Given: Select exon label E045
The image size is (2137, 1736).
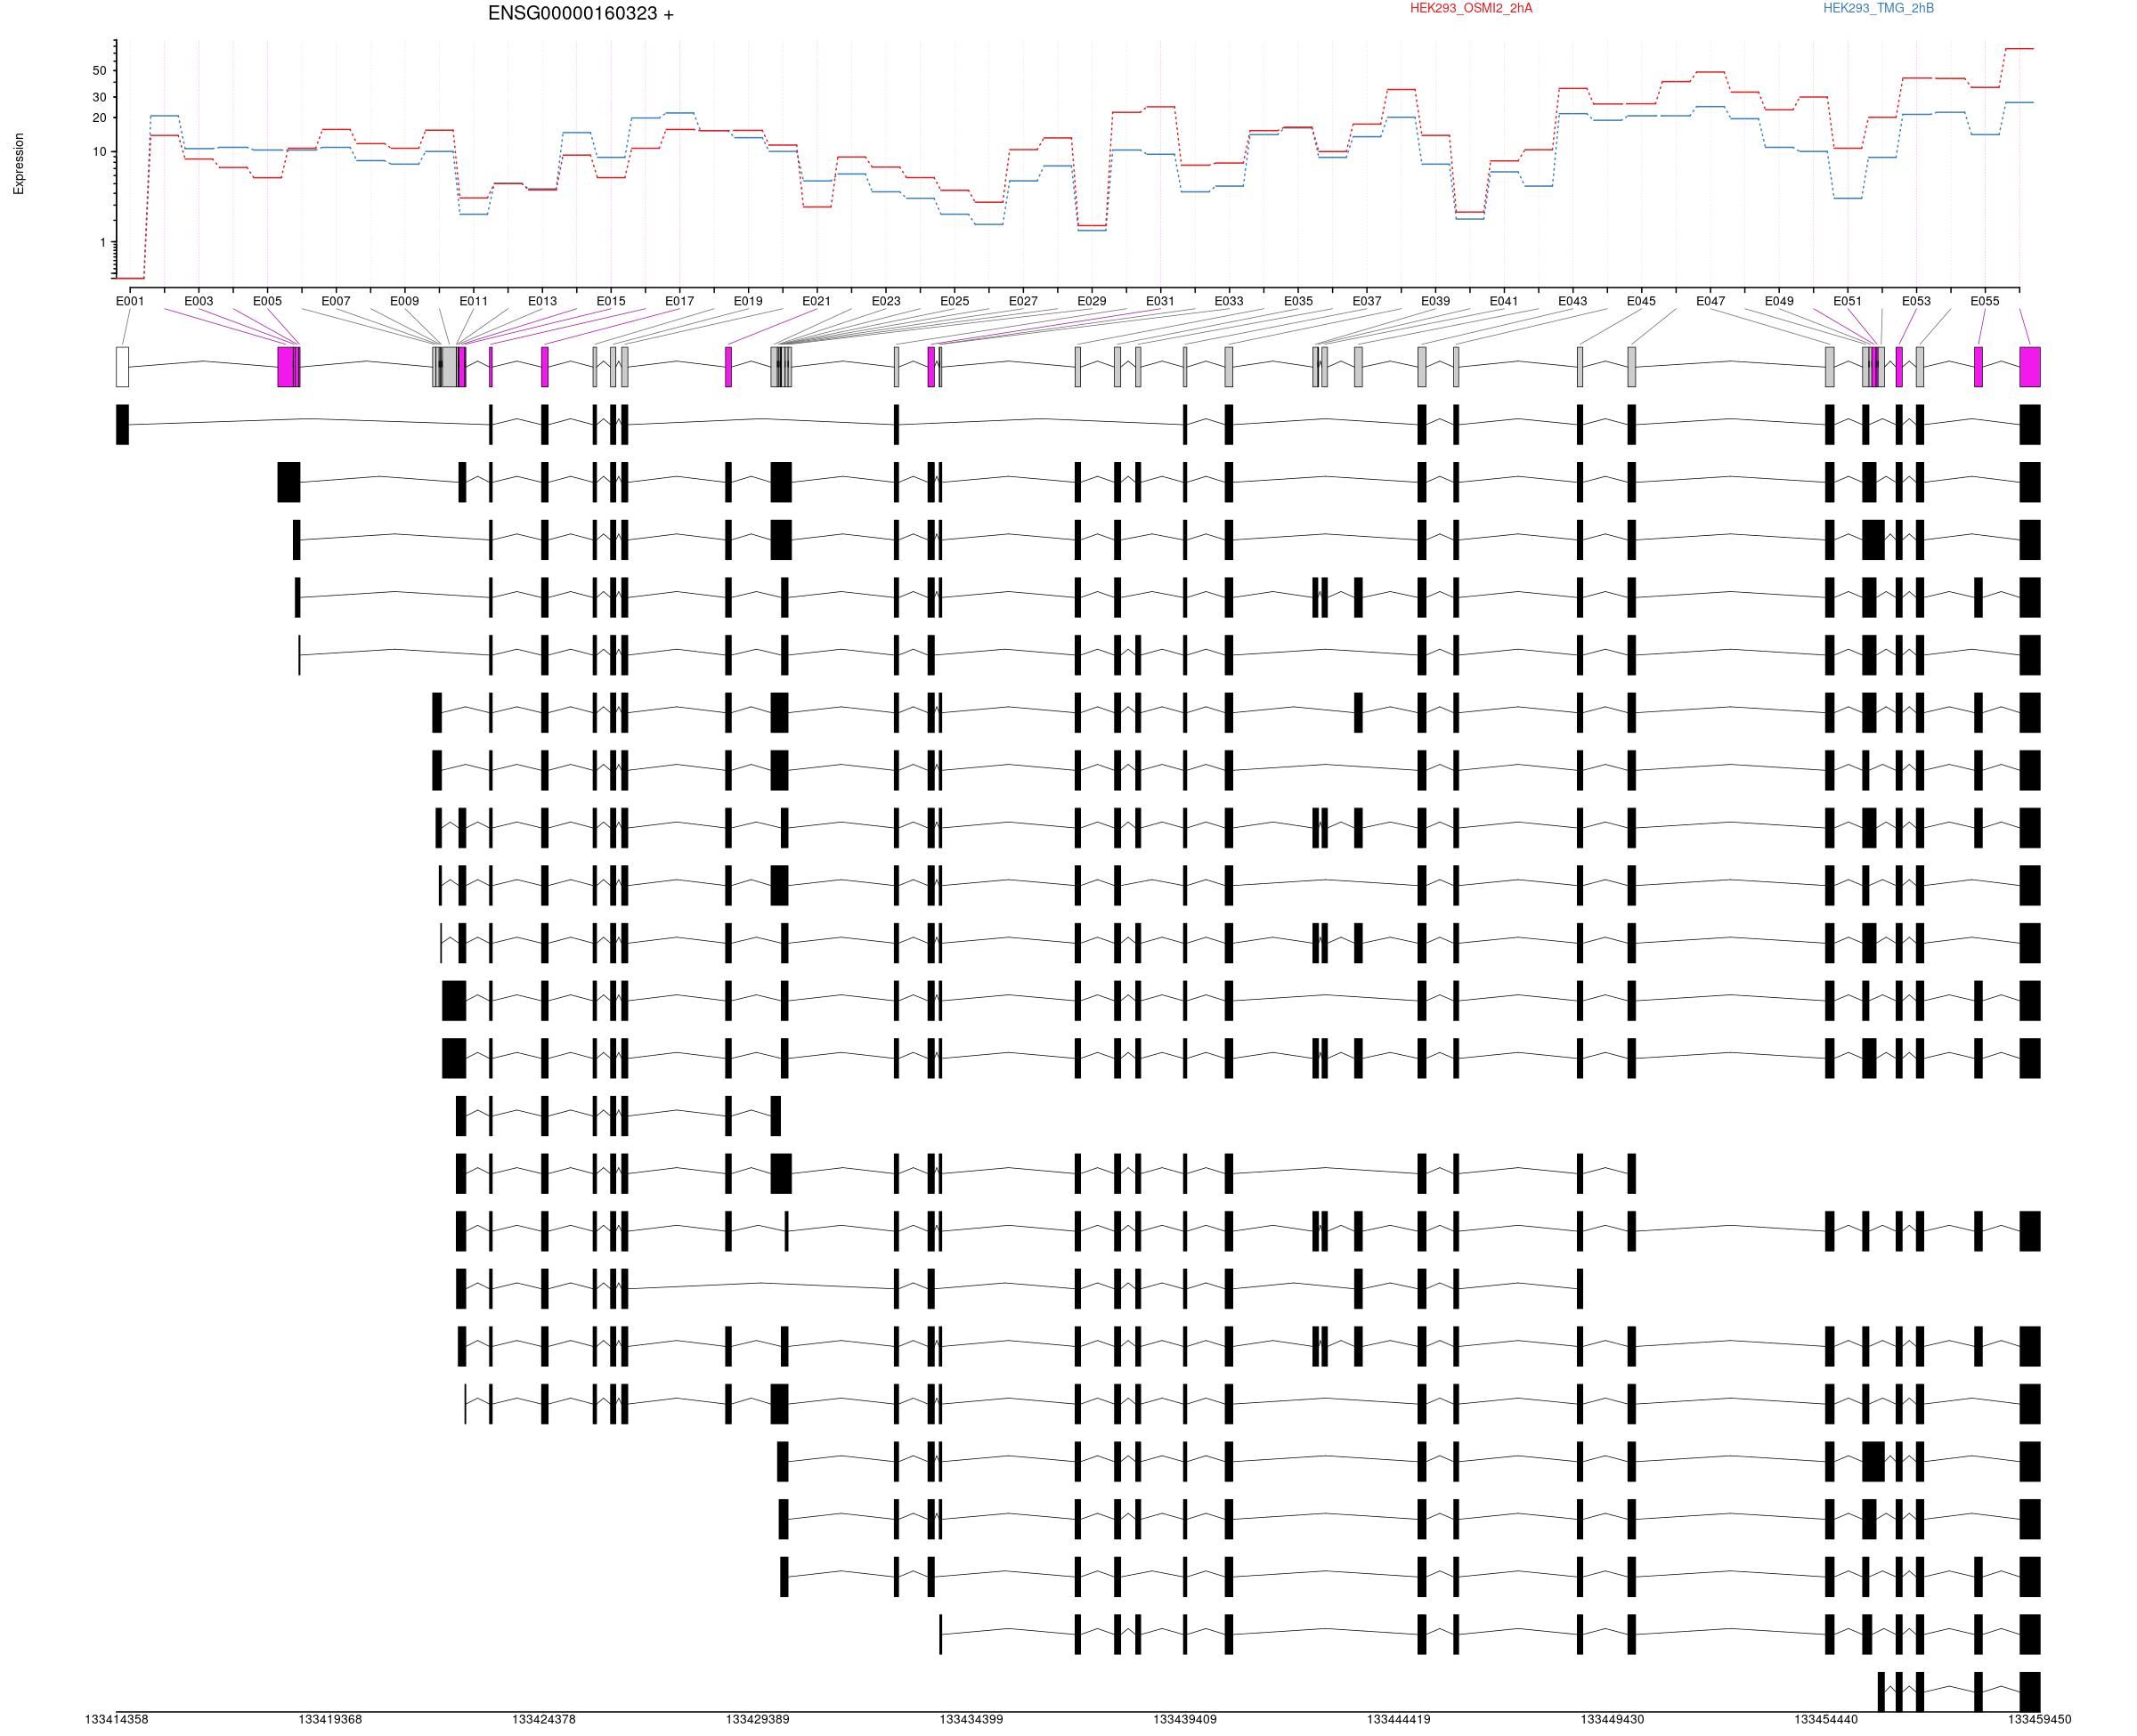Looking at the screenshot, I should [1641, 301].
